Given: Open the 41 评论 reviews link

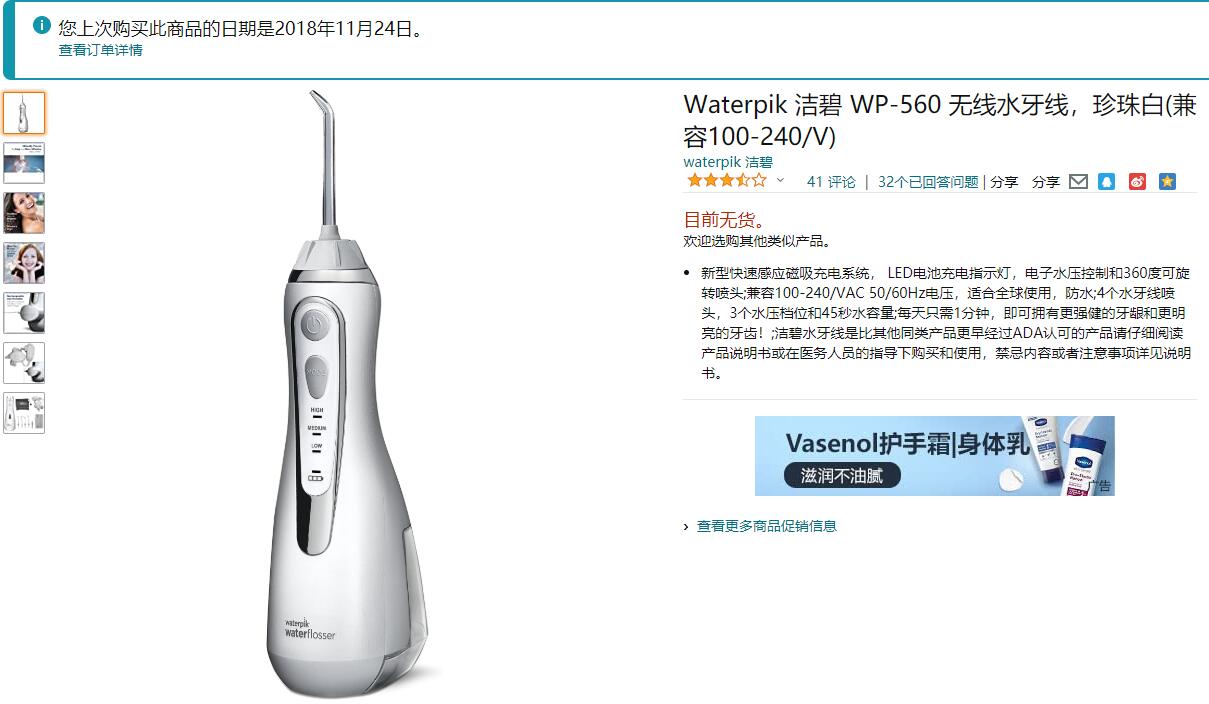Looking at the screenshot, I should (x=831, y=182).
